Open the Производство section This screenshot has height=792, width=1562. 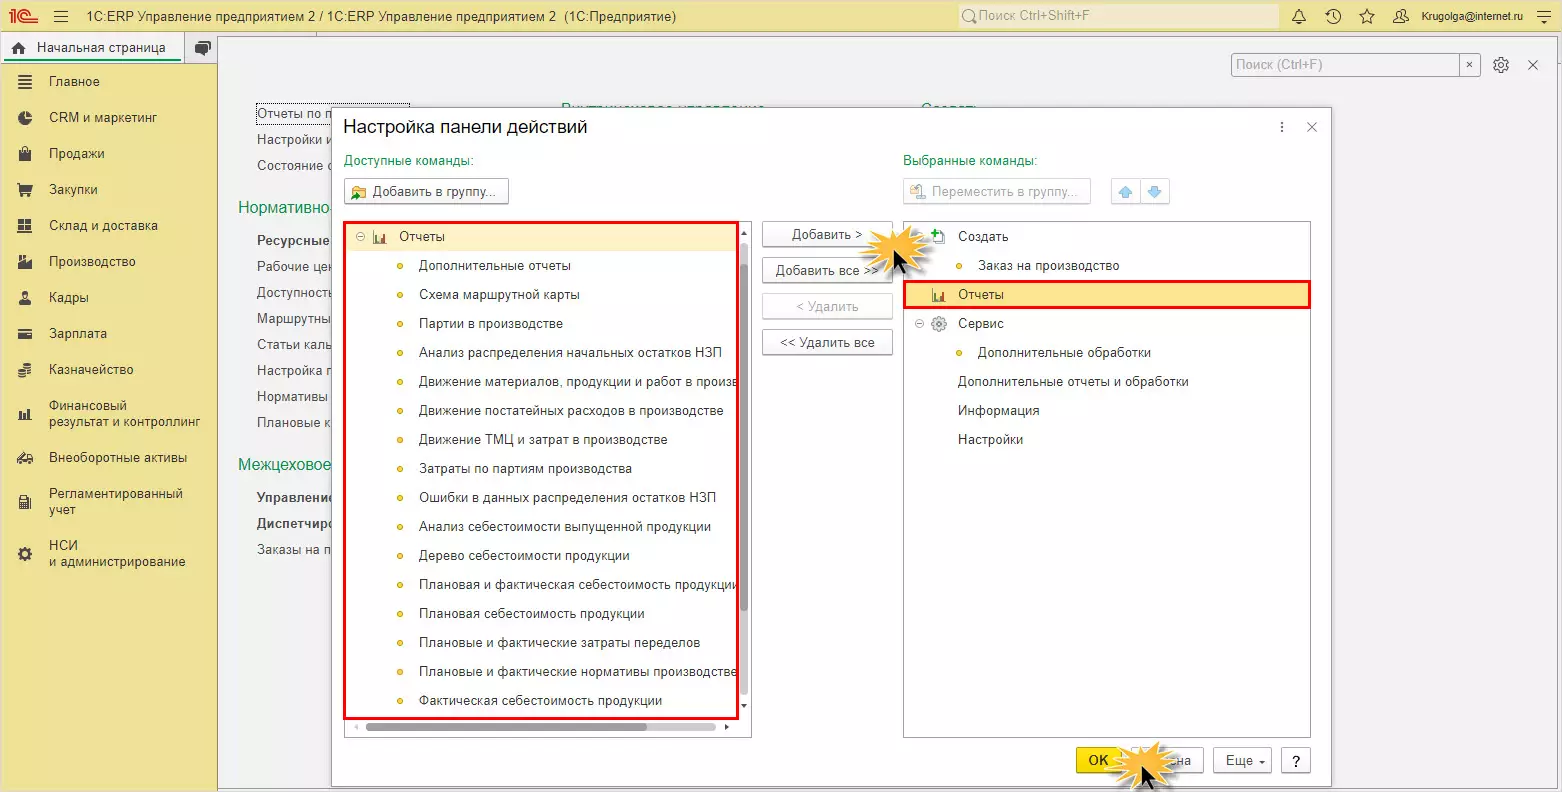click(92, 262)
